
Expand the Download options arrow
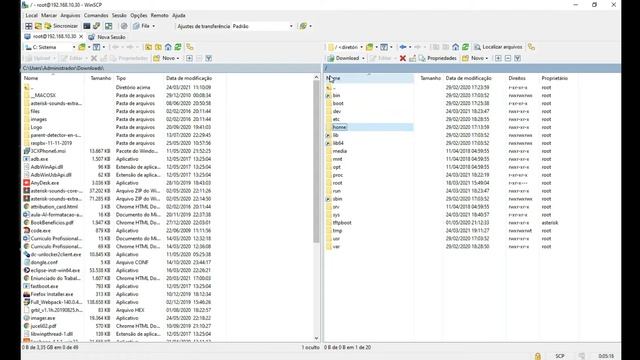click(363, 58)
